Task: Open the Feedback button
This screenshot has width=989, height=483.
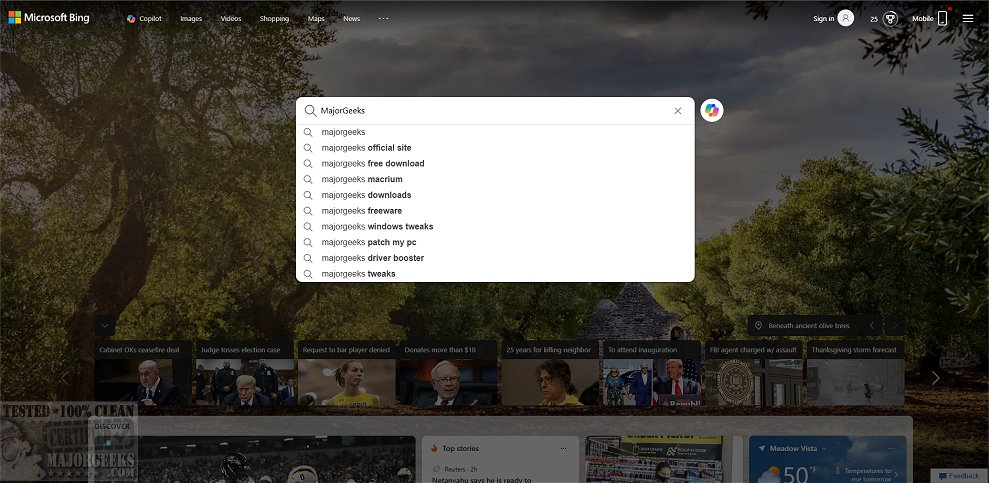Action: (959, 475)
